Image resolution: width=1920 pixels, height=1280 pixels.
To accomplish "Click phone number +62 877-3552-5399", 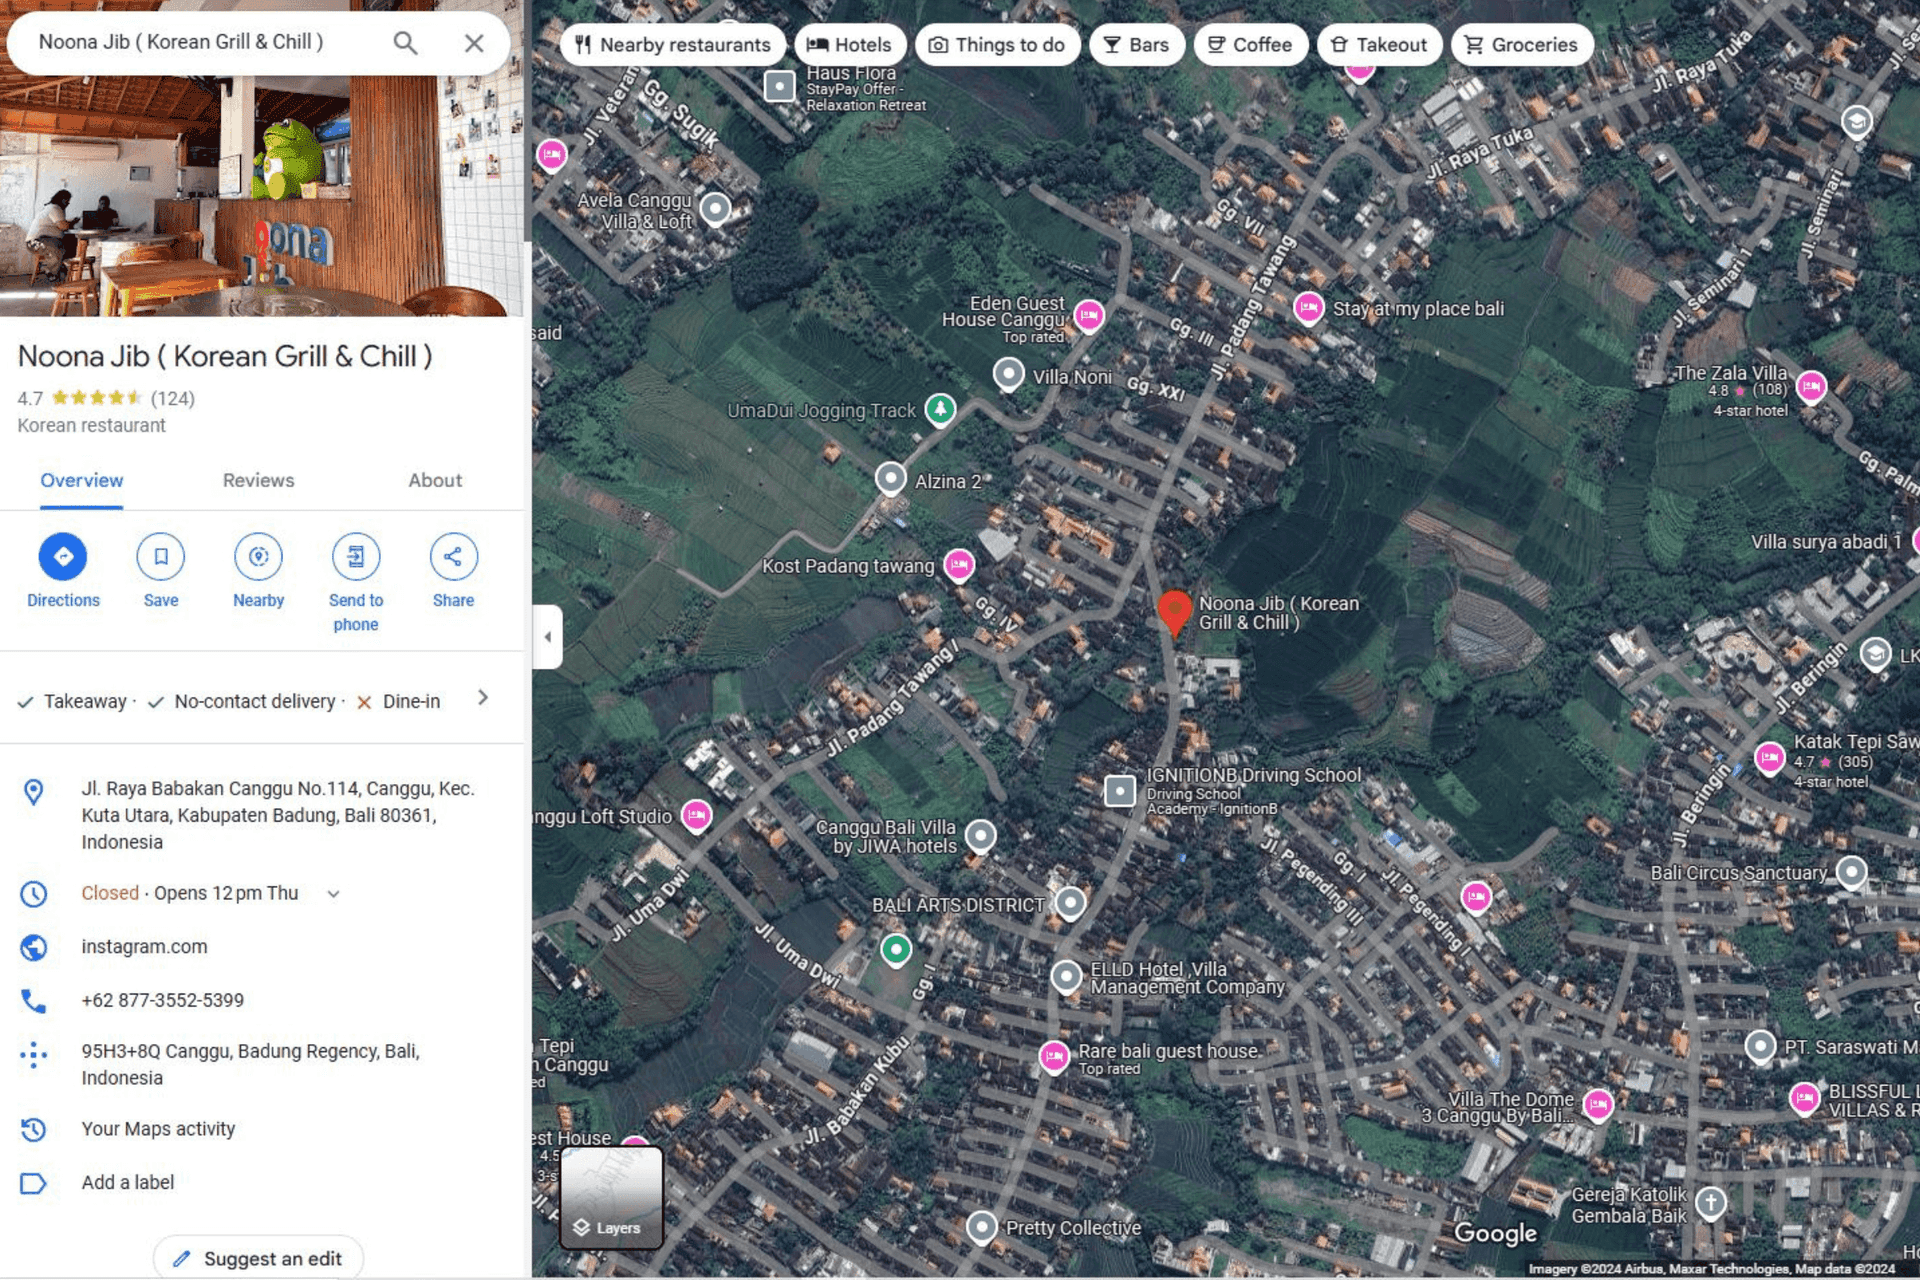I will pos(162,1000).
